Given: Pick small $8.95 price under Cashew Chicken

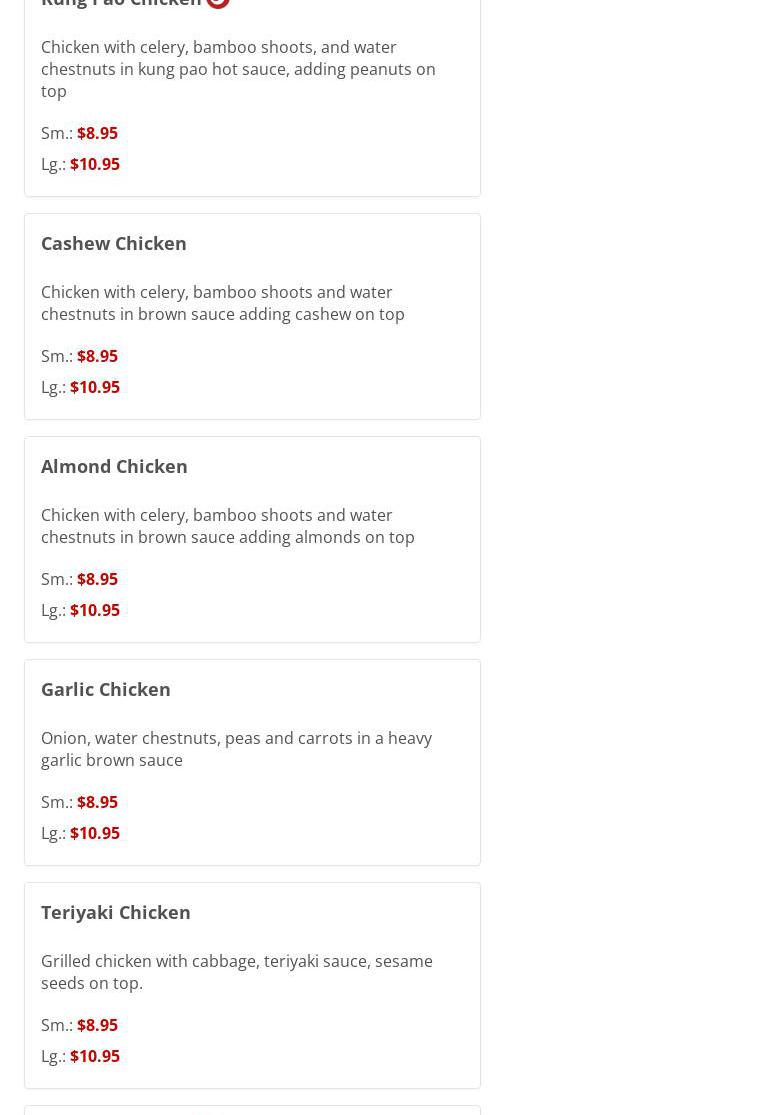Looking at the screenshot, I should 97,356.
